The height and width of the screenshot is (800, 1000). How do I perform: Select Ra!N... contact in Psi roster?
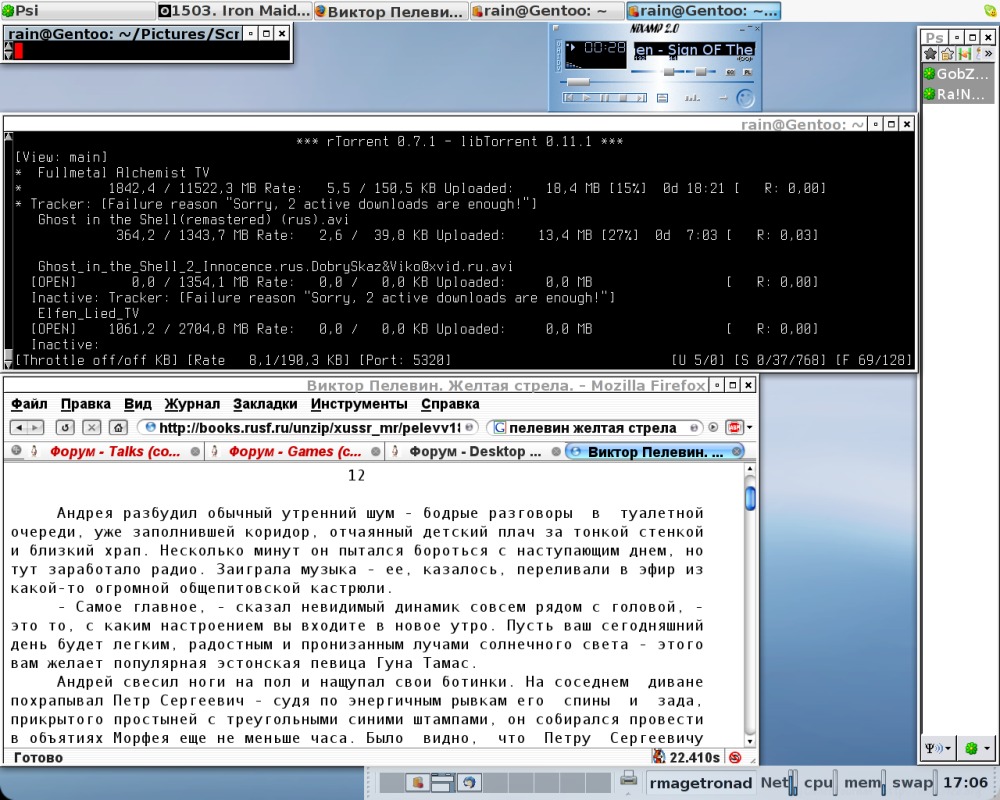coord(959,94)
